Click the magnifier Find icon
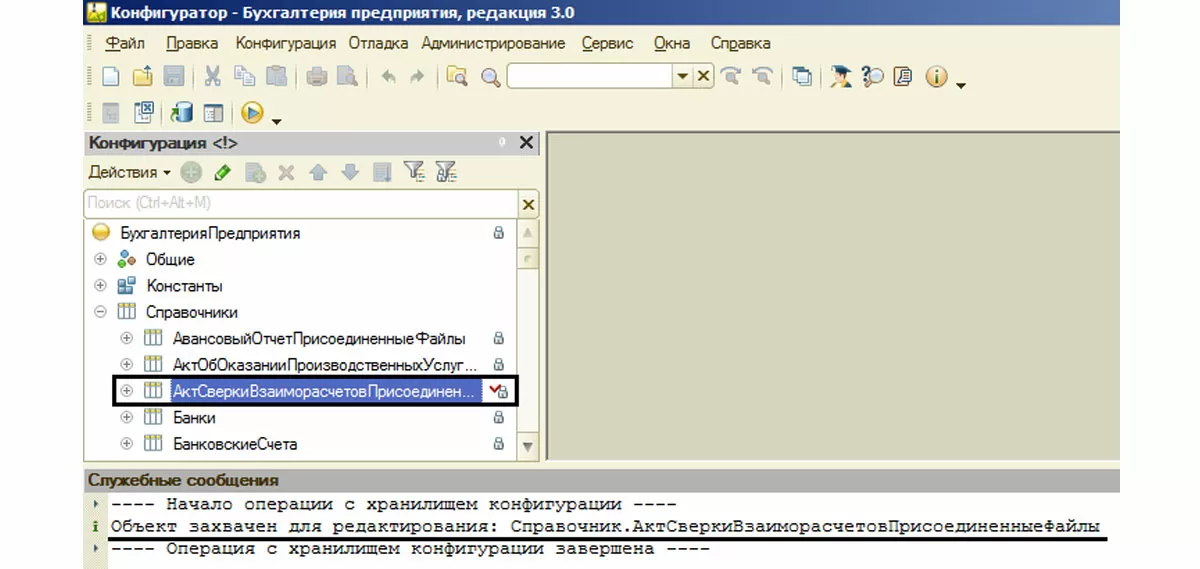 (x=490, y=77)
